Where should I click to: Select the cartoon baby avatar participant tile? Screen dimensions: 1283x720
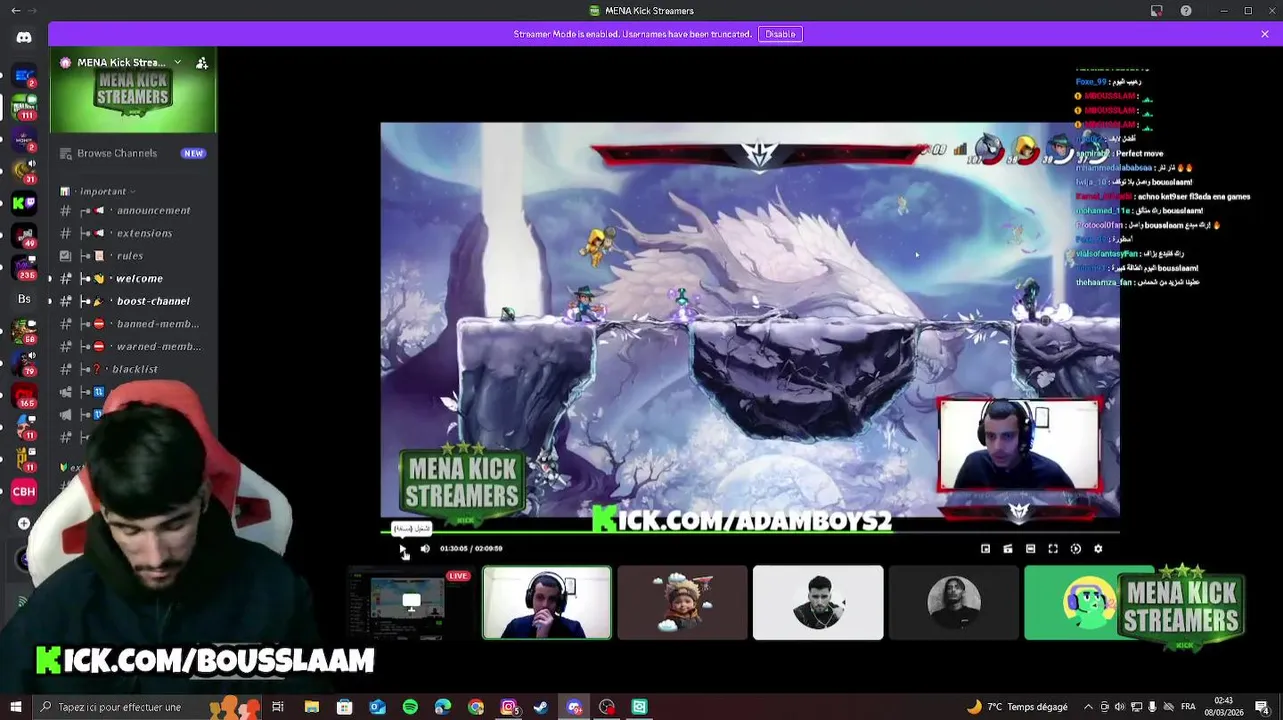(682, 602)
